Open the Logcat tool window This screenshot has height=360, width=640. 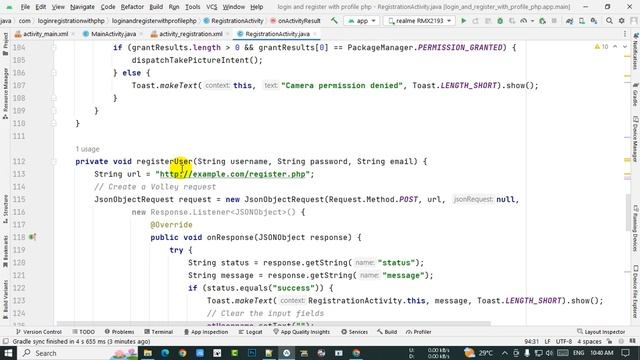[250, 332]
